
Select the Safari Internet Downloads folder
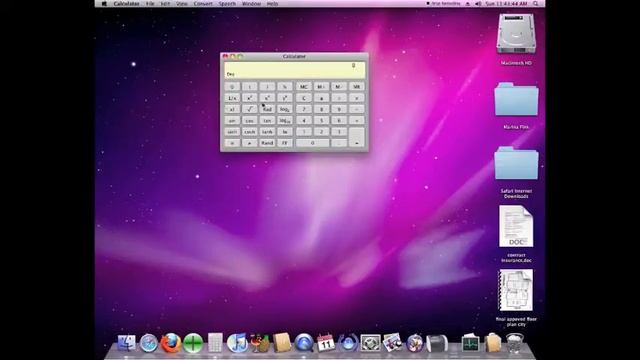coord(516,163)
